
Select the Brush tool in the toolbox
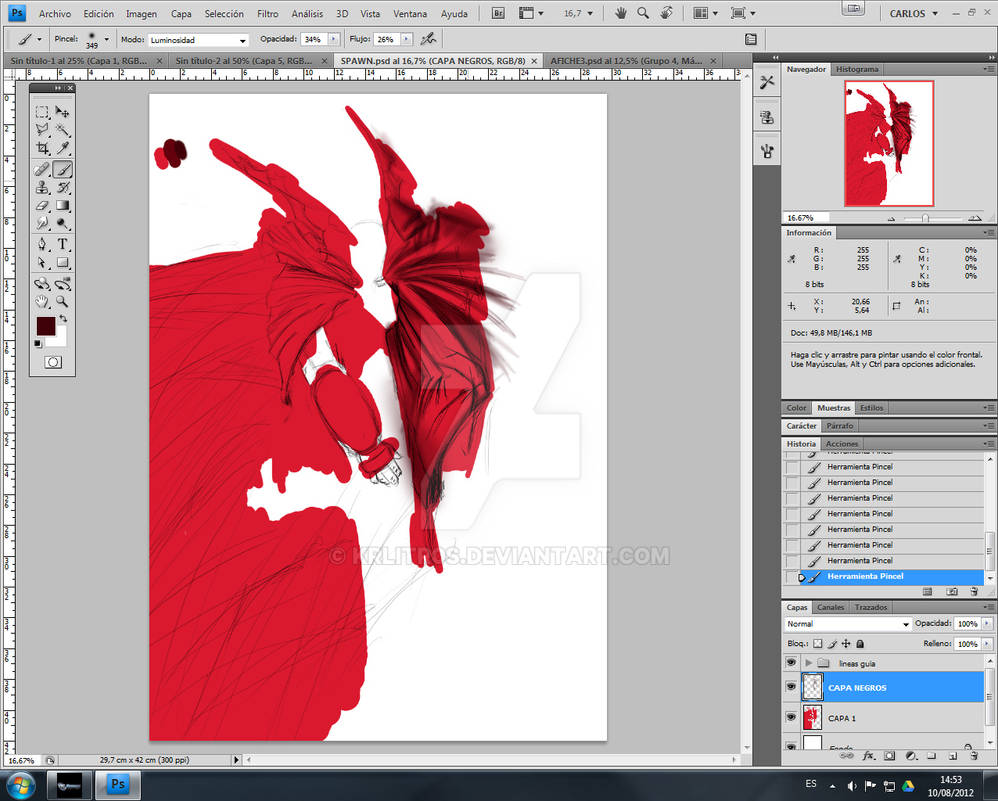64,168
